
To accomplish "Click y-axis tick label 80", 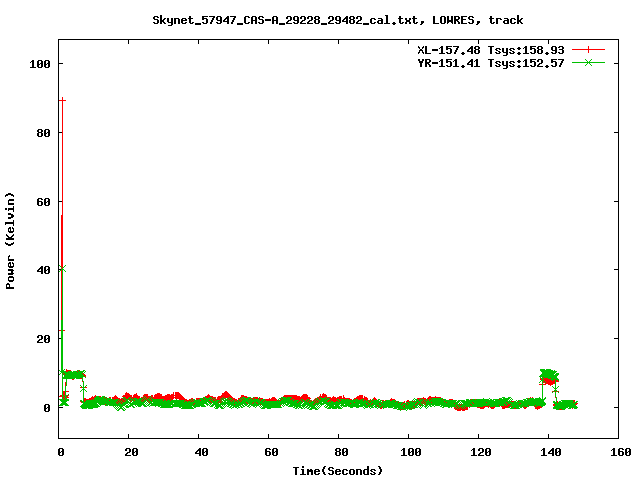I will click(44, 133).
